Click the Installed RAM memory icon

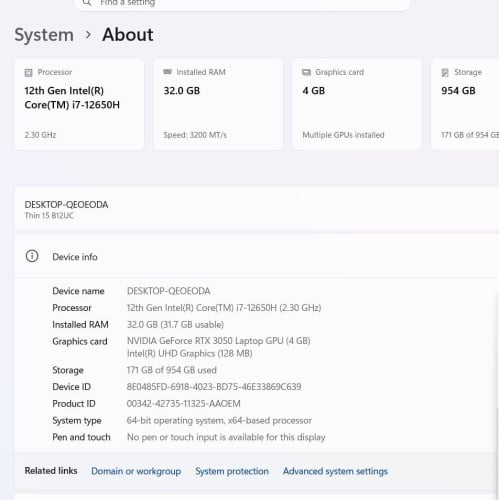click(167, 72)
